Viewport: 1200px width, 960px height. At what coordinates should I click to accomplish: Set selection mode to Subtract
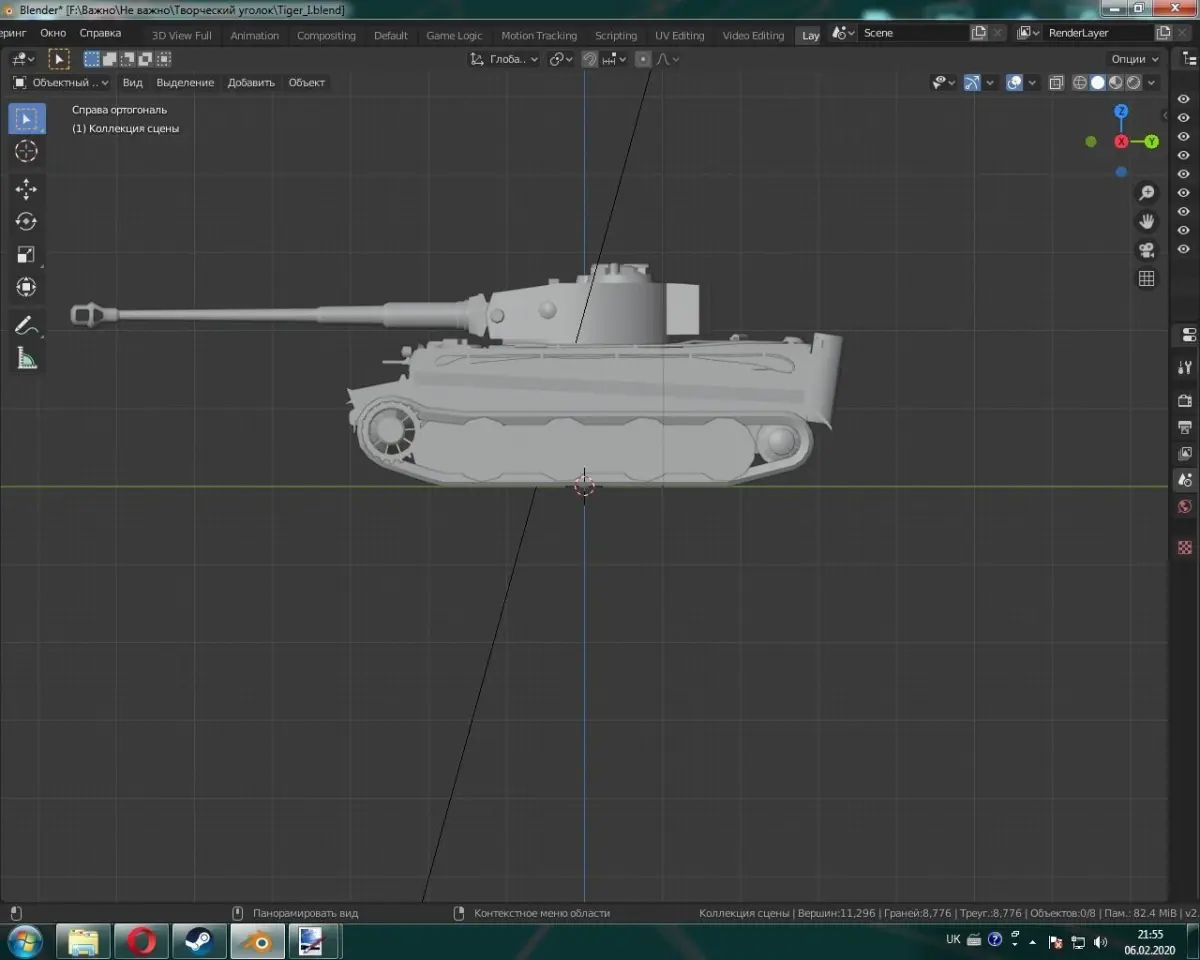[x=128, y=59]
